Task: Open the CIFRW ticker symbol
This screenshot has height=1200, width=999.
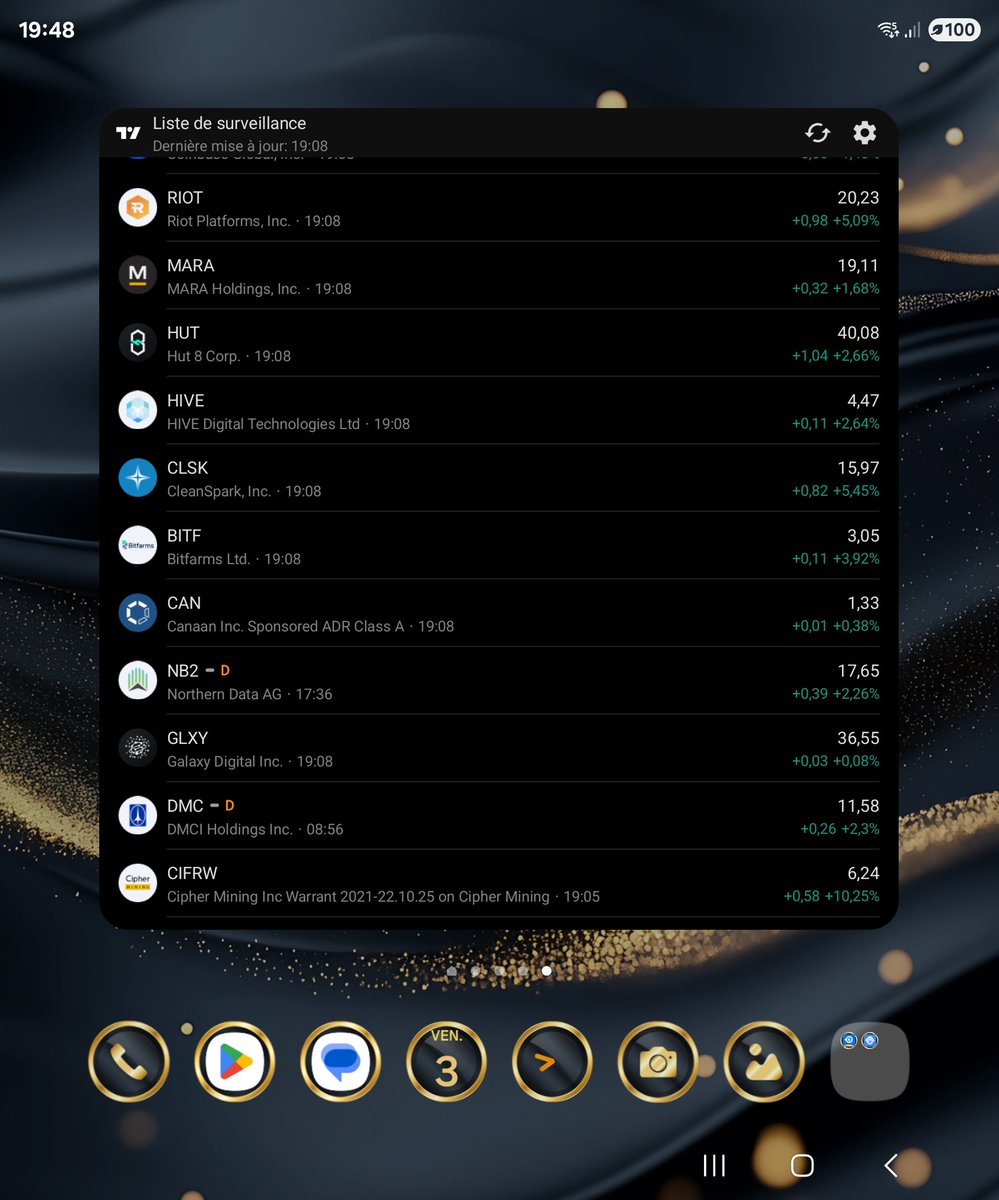Action: click(x=192, y=873)
